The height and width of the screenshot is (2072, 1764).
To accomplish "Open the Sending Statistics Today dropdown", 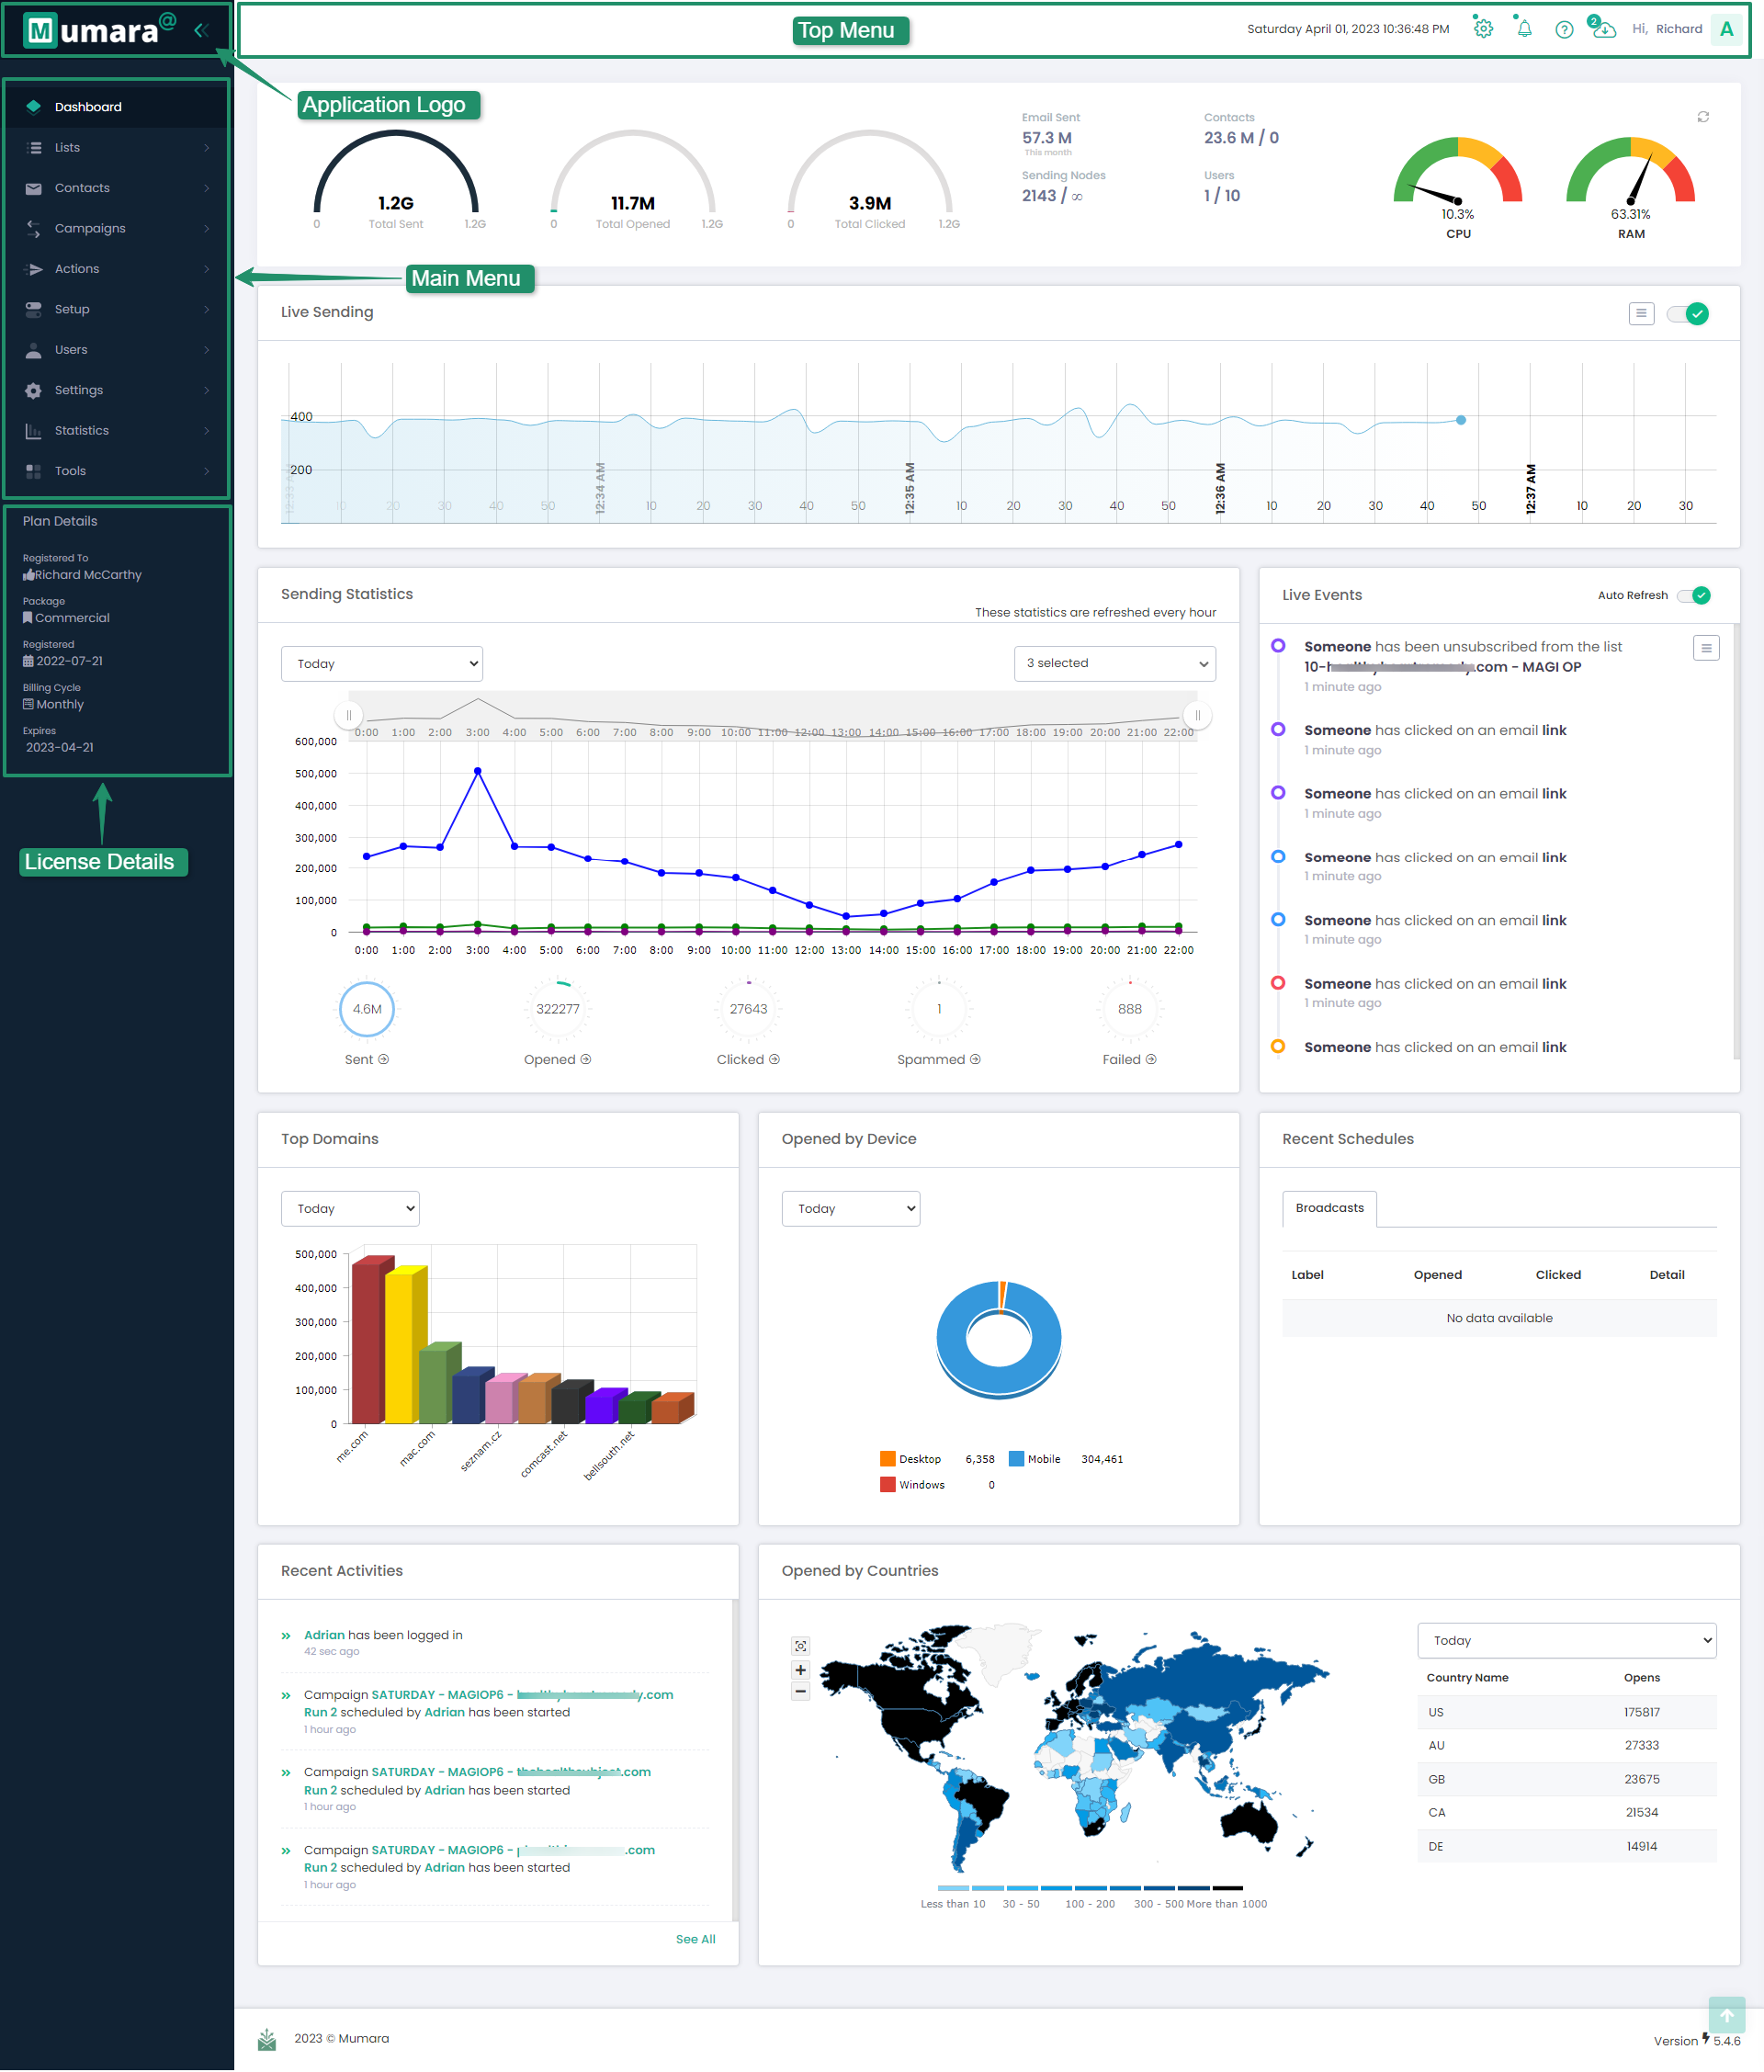I will click(382, 664).
